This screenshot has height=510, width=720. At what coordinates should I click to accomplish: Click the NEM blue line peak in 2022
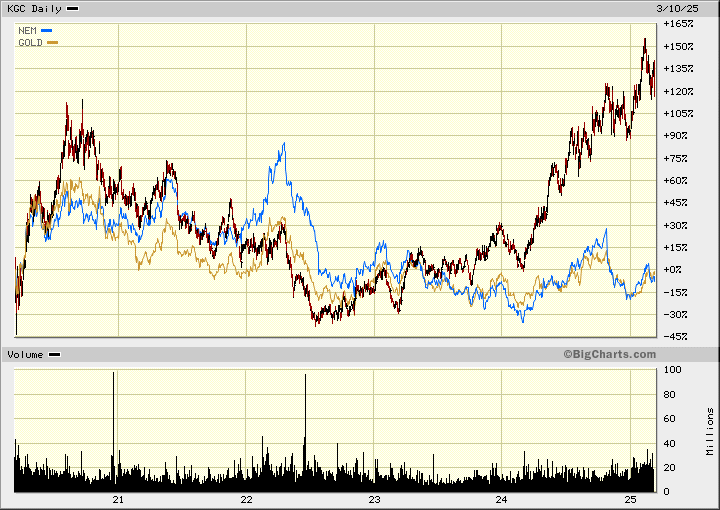tap(284, 144)
